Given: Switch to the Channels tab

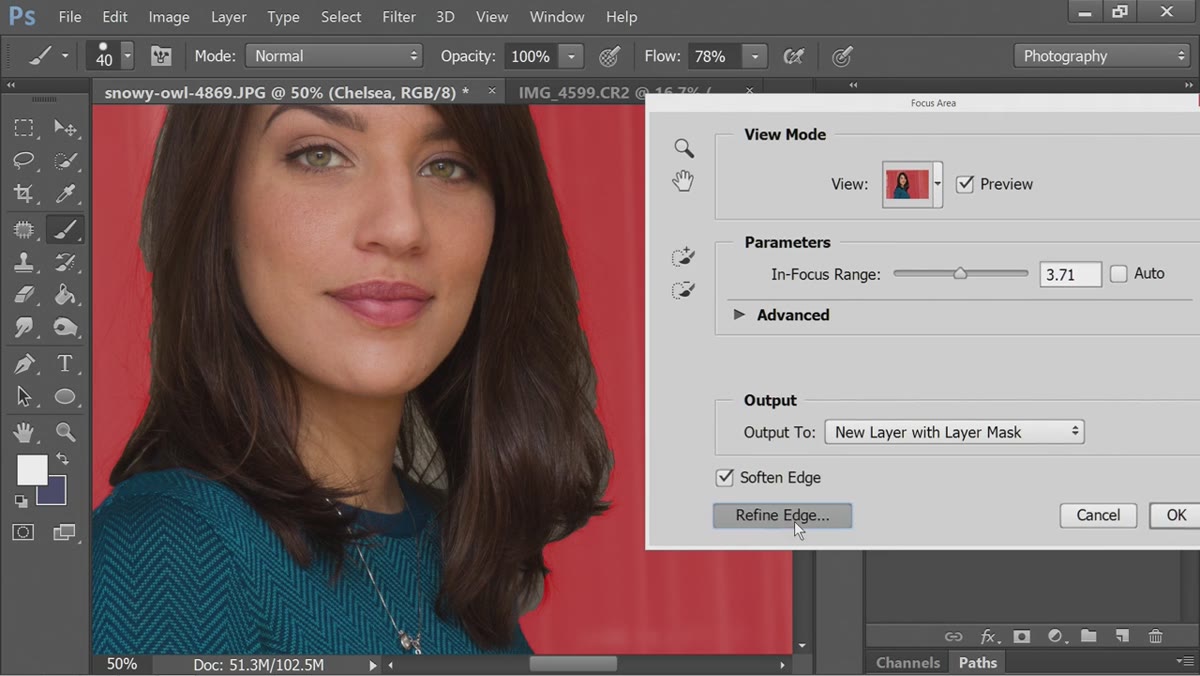Looking at the screenshot, I should tap(908, 662).
